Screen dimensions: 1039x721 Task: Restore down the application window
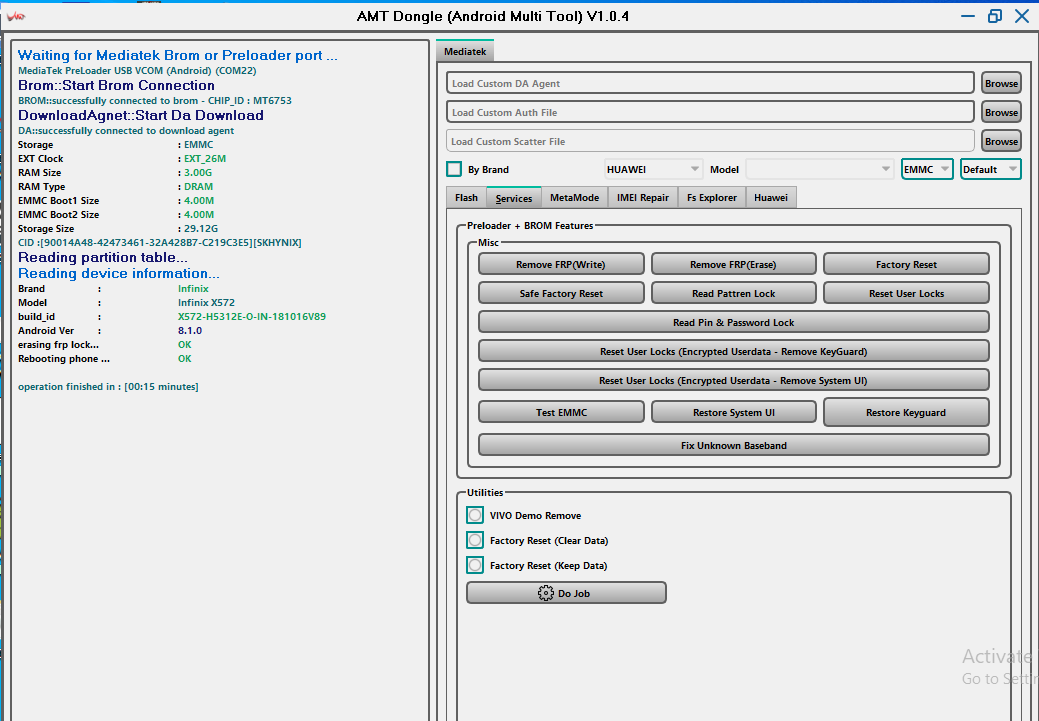(x=994, y=16)
